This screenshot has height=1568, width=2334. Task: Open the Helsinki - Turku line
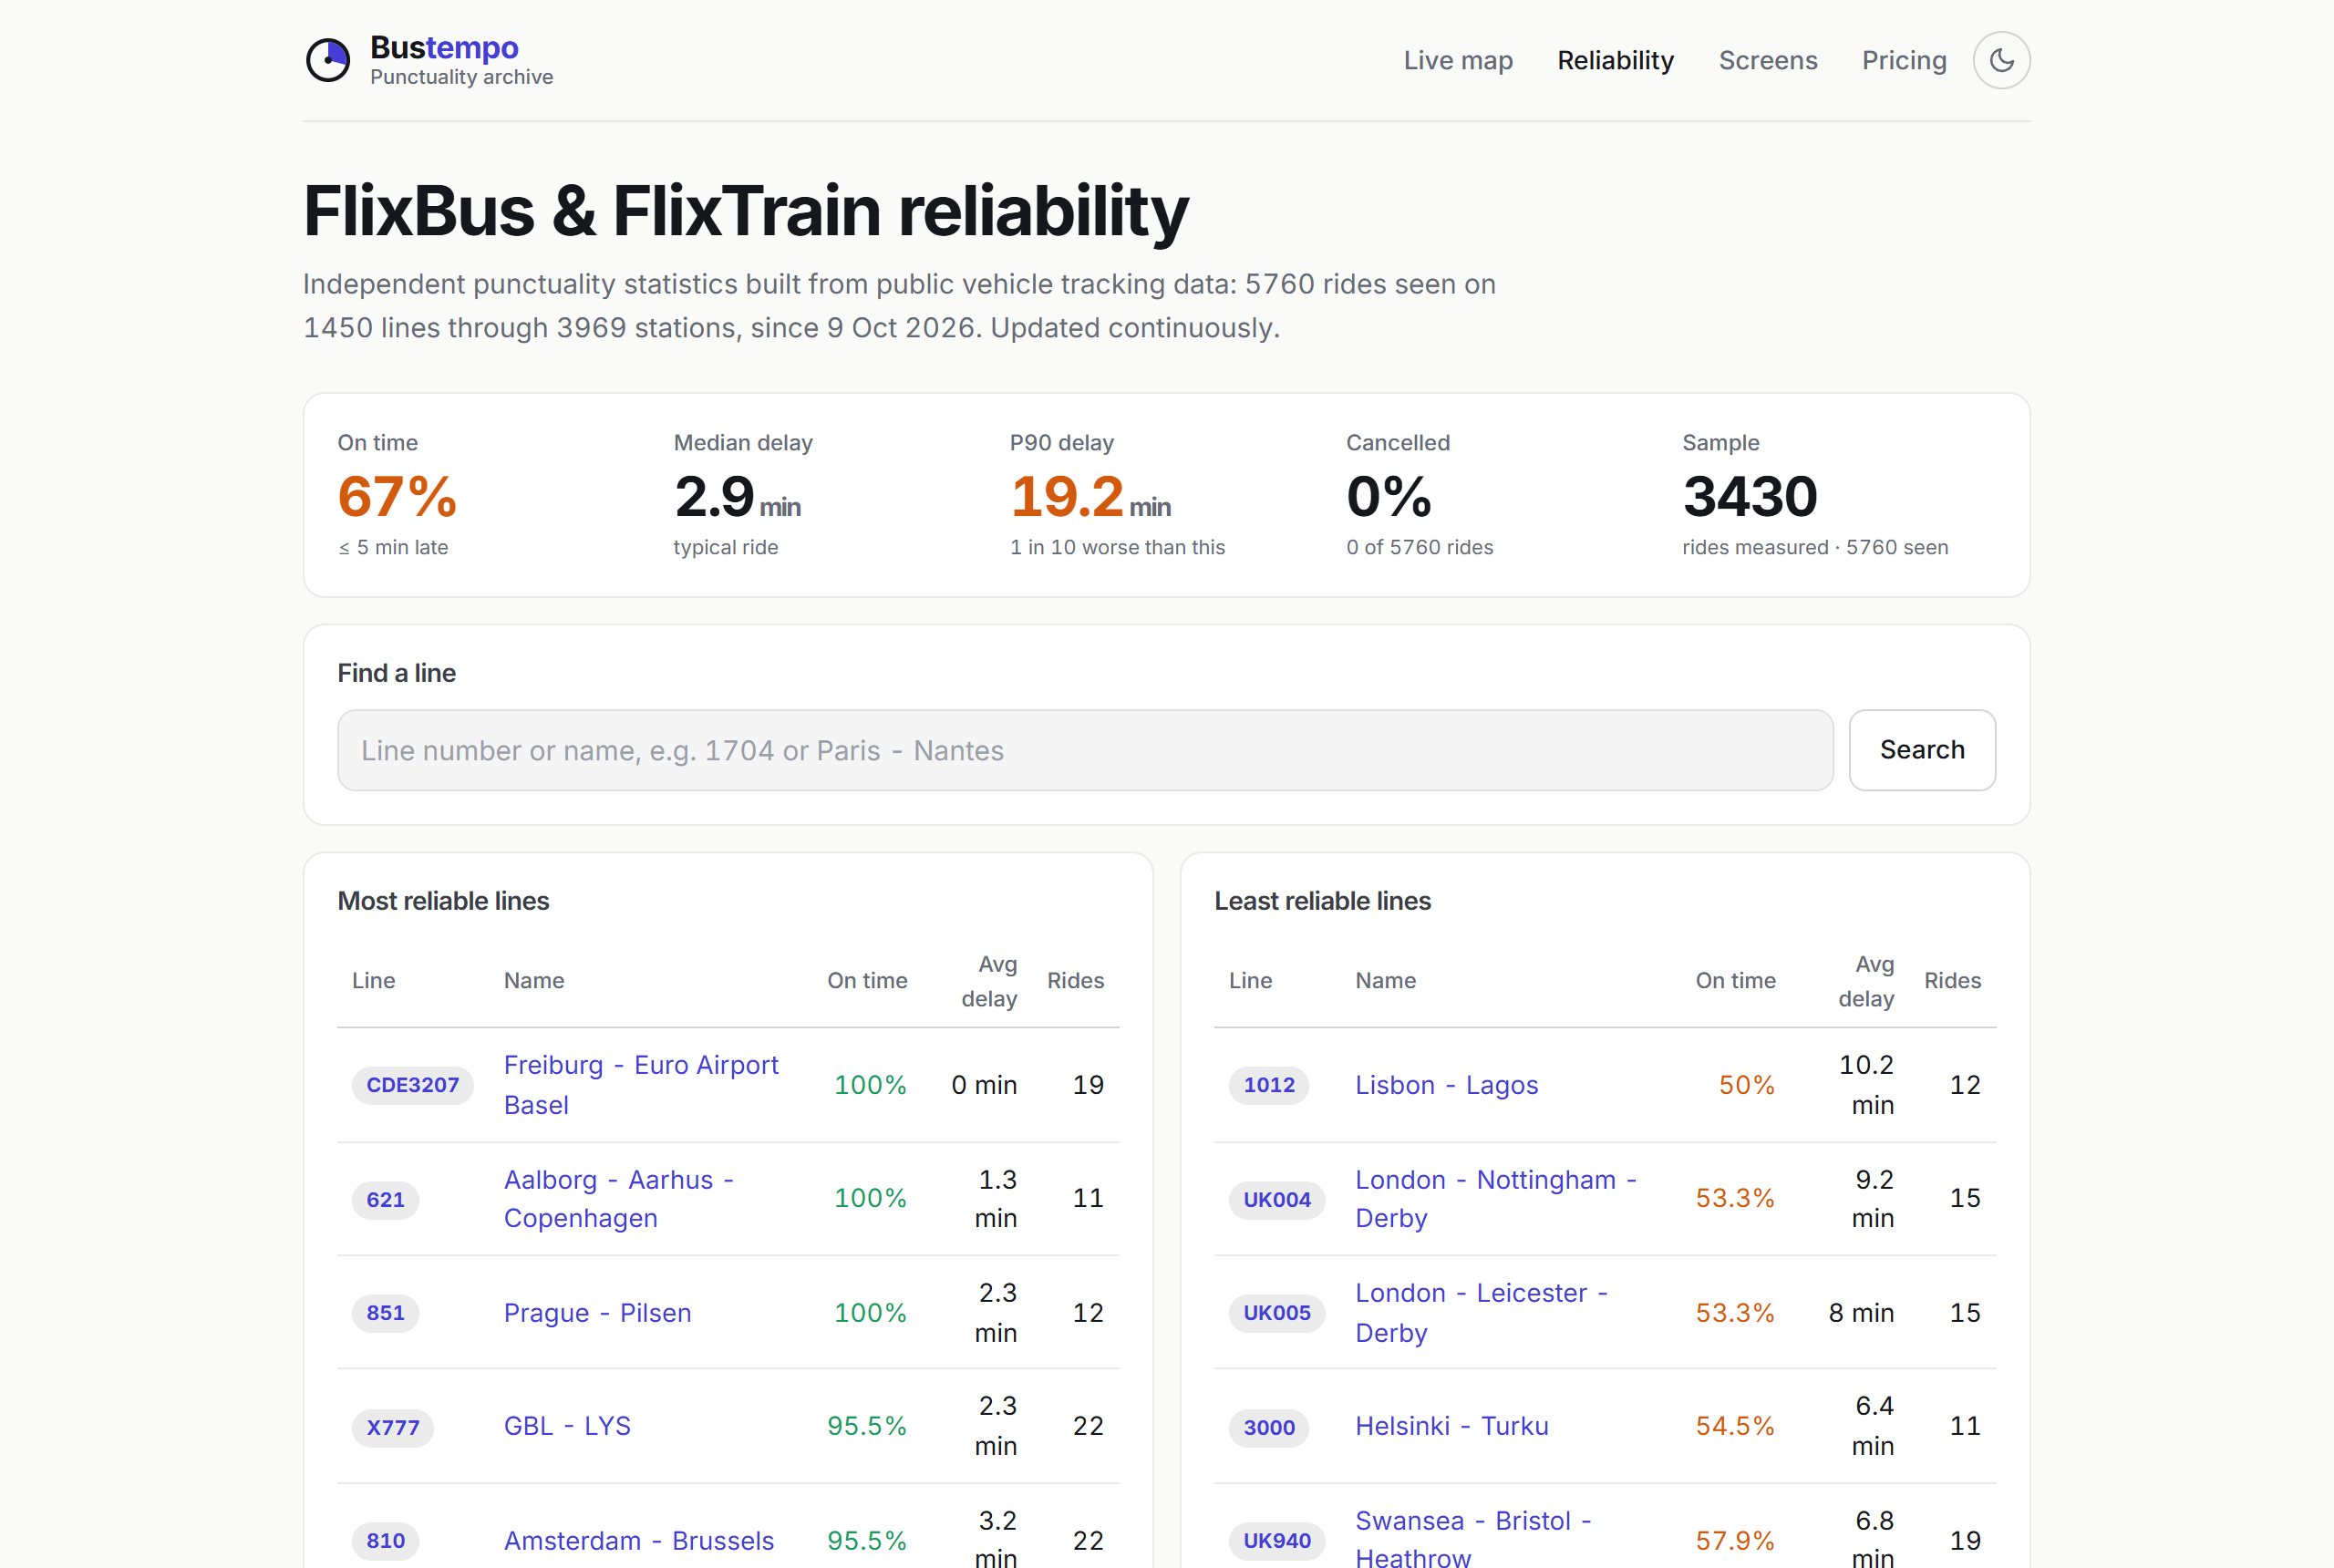coord(1451,1426)
